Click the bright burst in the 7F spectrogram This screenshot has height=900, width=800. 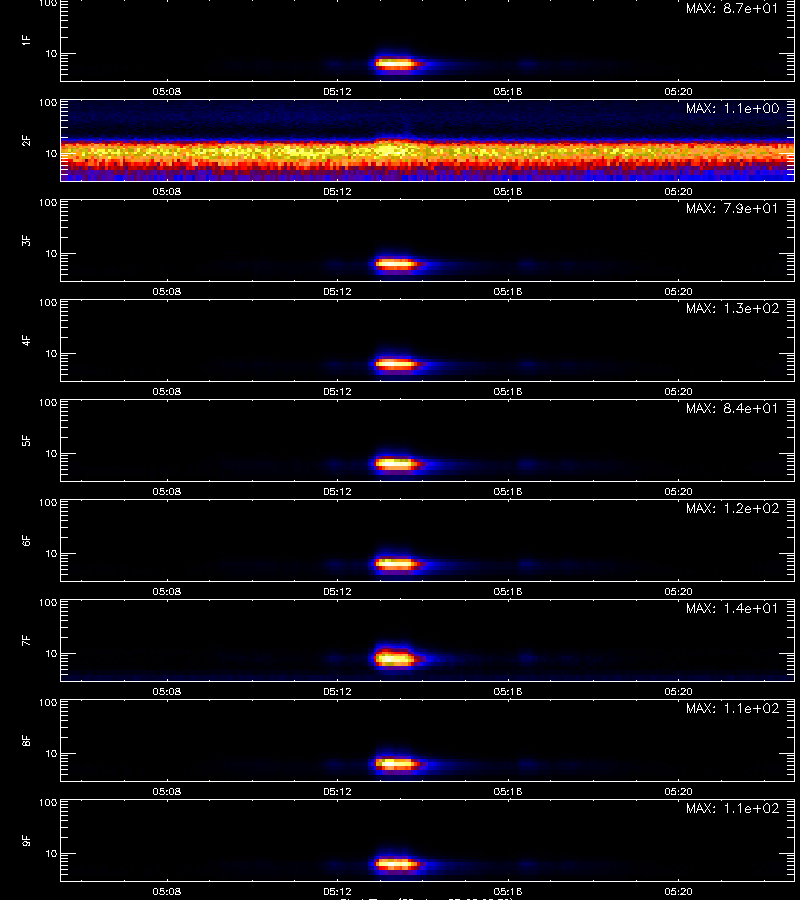(x=395, y=658)
